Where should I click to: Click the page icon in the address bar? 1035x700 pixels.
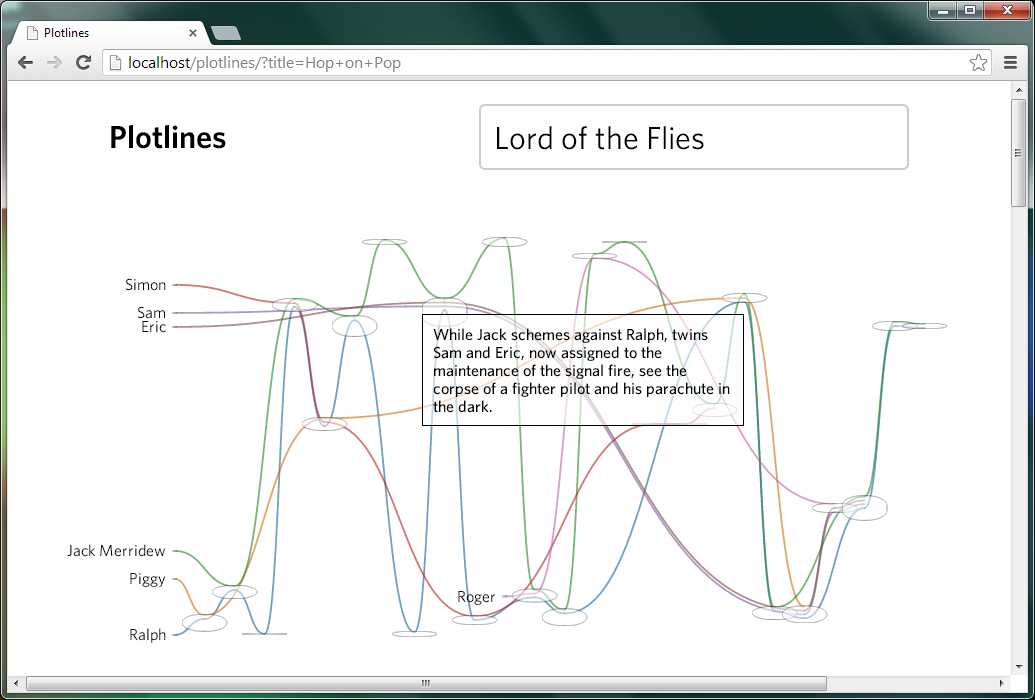(x=116, y=63)
